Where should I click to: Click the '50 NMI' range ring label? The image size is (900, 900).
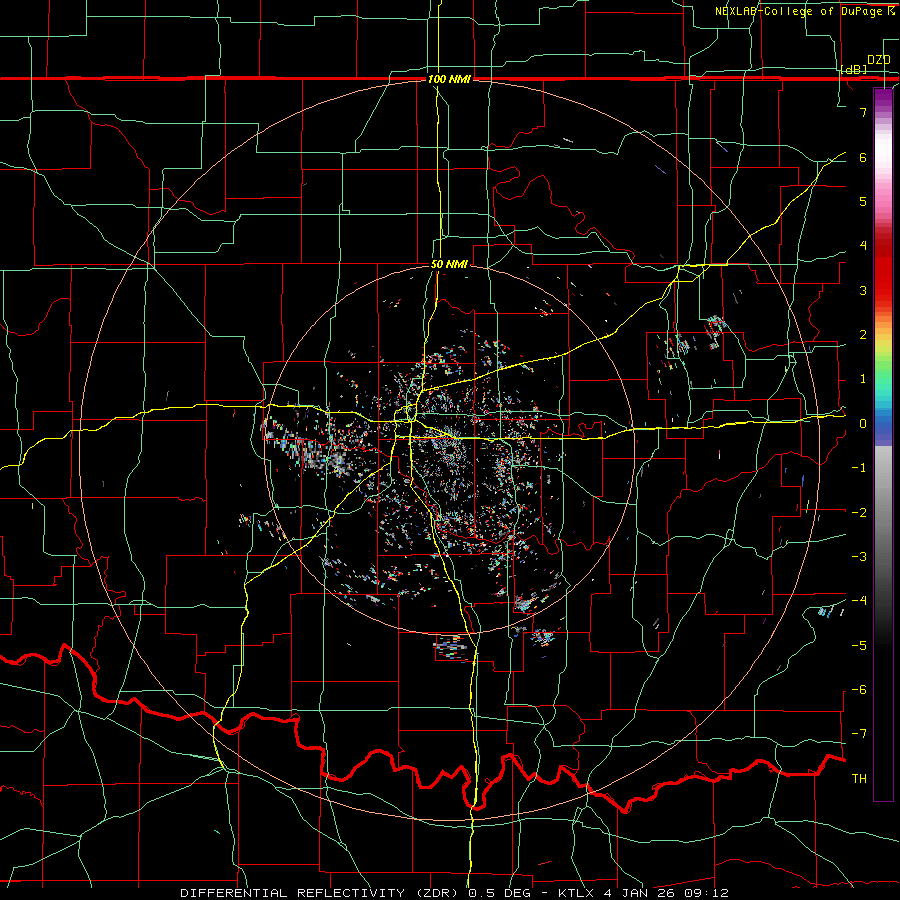(449, 265)
